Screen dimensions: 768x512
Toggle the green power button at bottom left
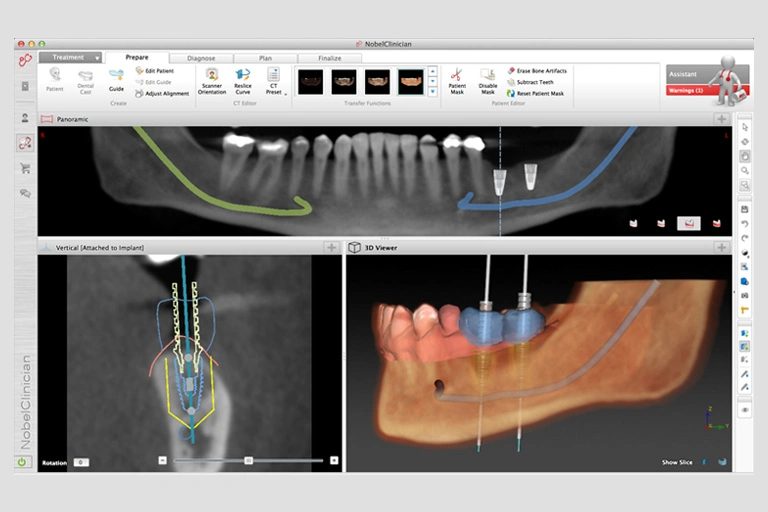pyautogui.click(x=24, y=462)
